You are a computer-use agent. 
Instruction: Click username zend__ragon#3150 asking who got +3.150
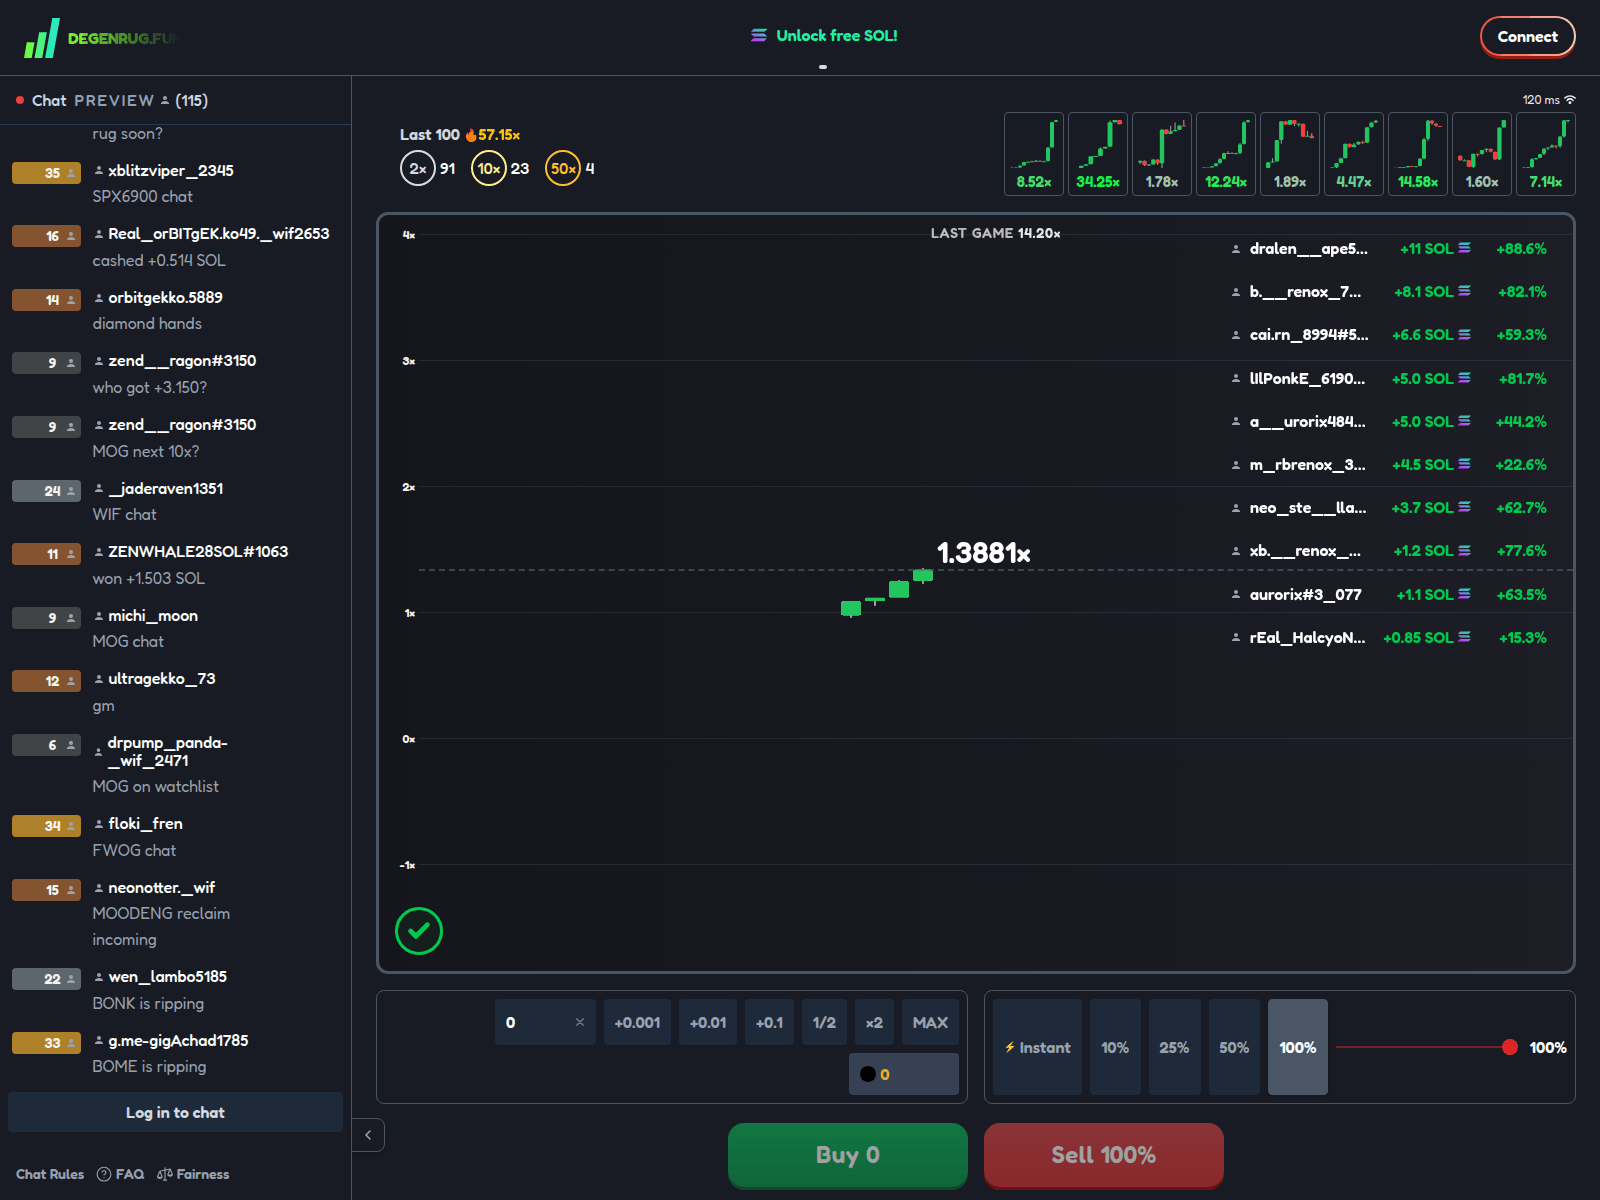tap(182, 361)
